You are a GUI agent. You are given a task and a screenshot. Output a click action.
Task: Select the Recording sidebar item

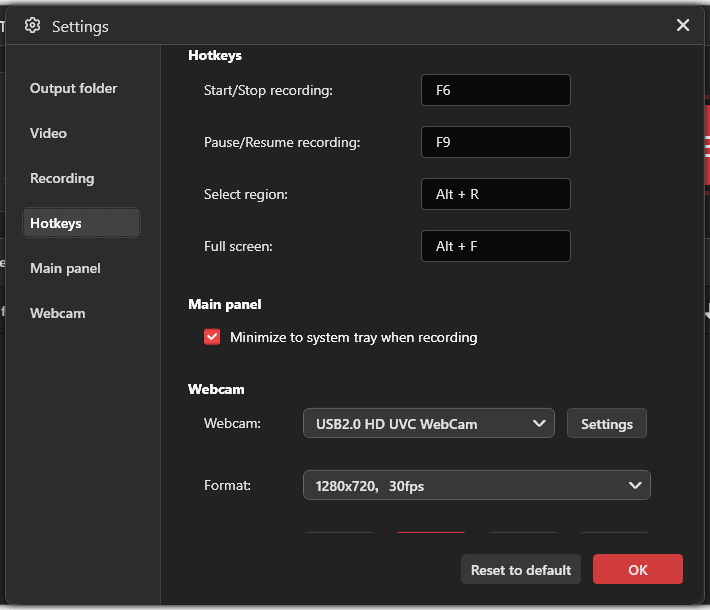(62, 178)
